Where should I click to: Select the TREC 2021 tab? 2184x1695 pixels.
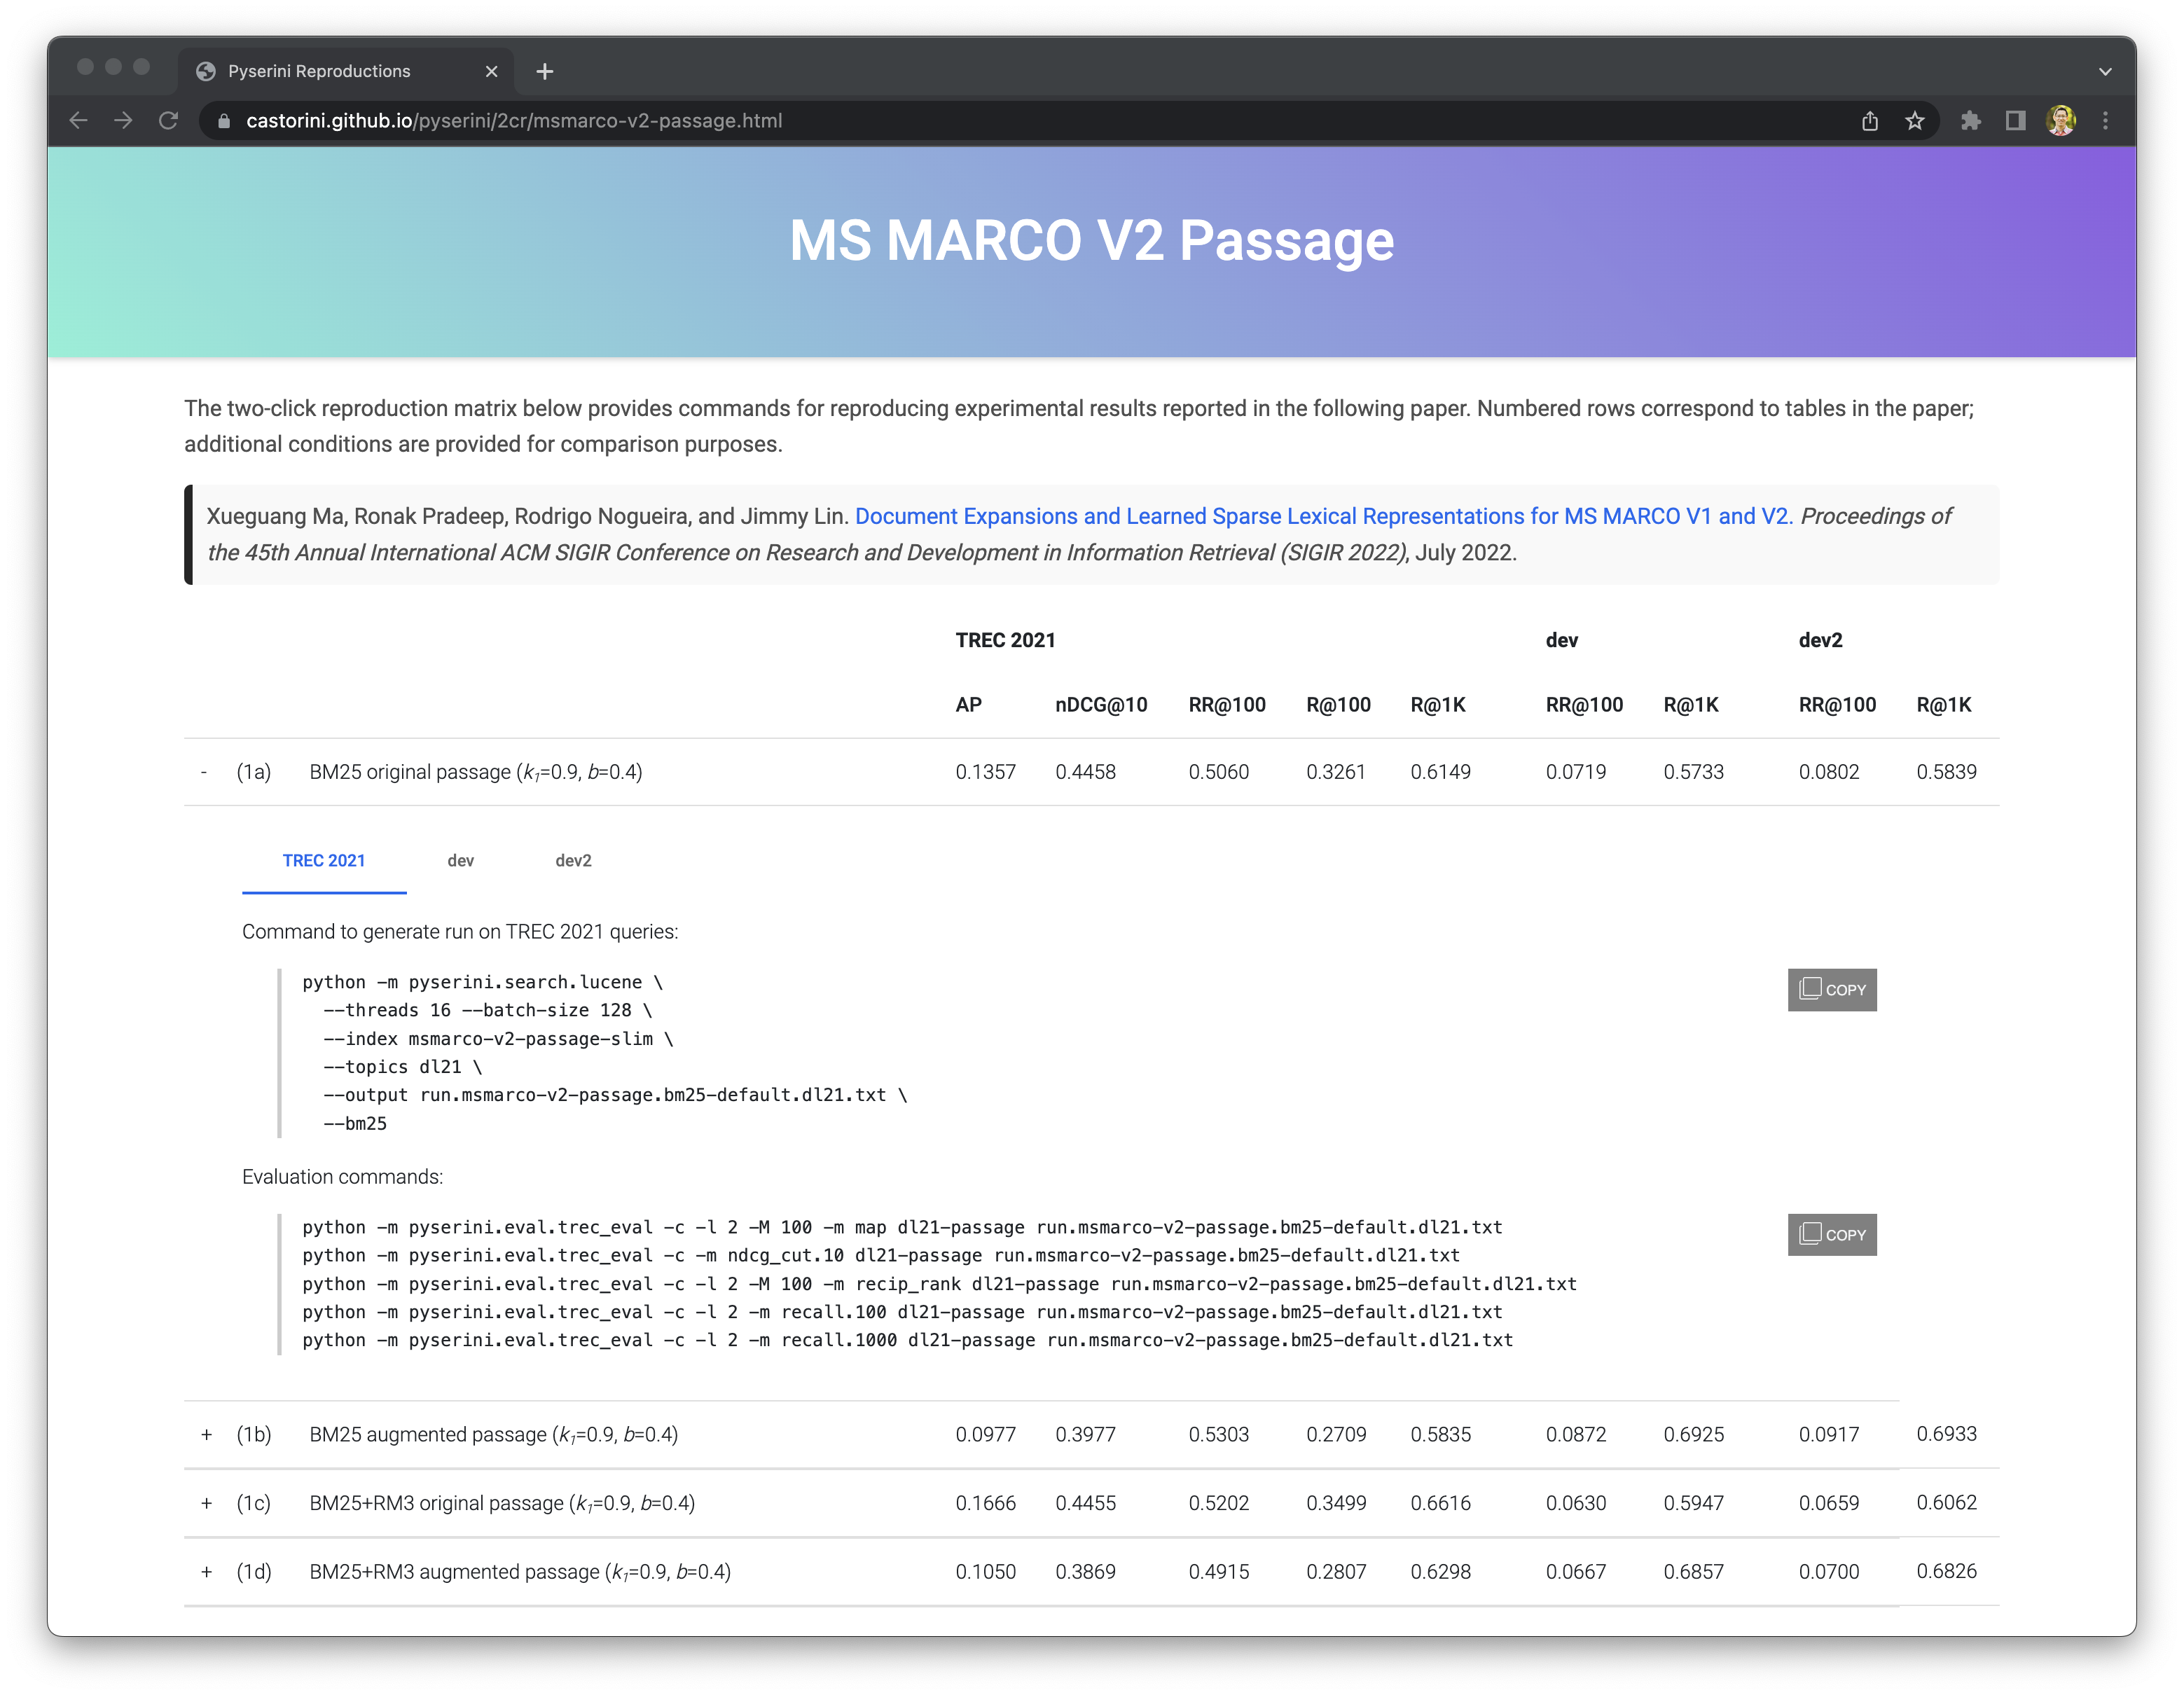pos(324,860)
